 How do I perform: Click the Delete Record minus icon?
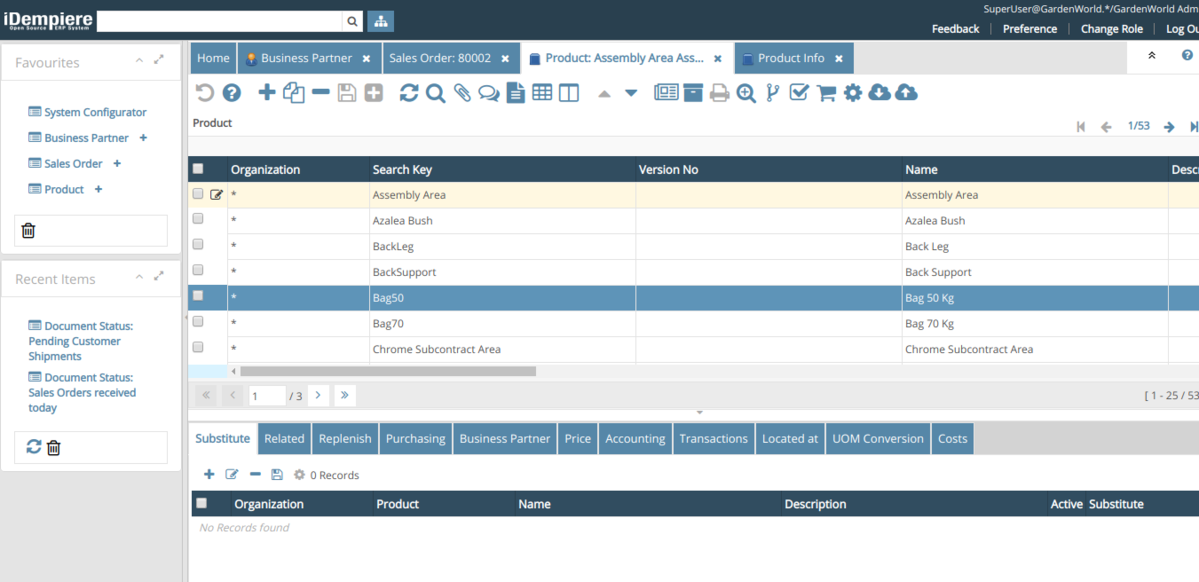pyautogui.click(x=320, y=93)
